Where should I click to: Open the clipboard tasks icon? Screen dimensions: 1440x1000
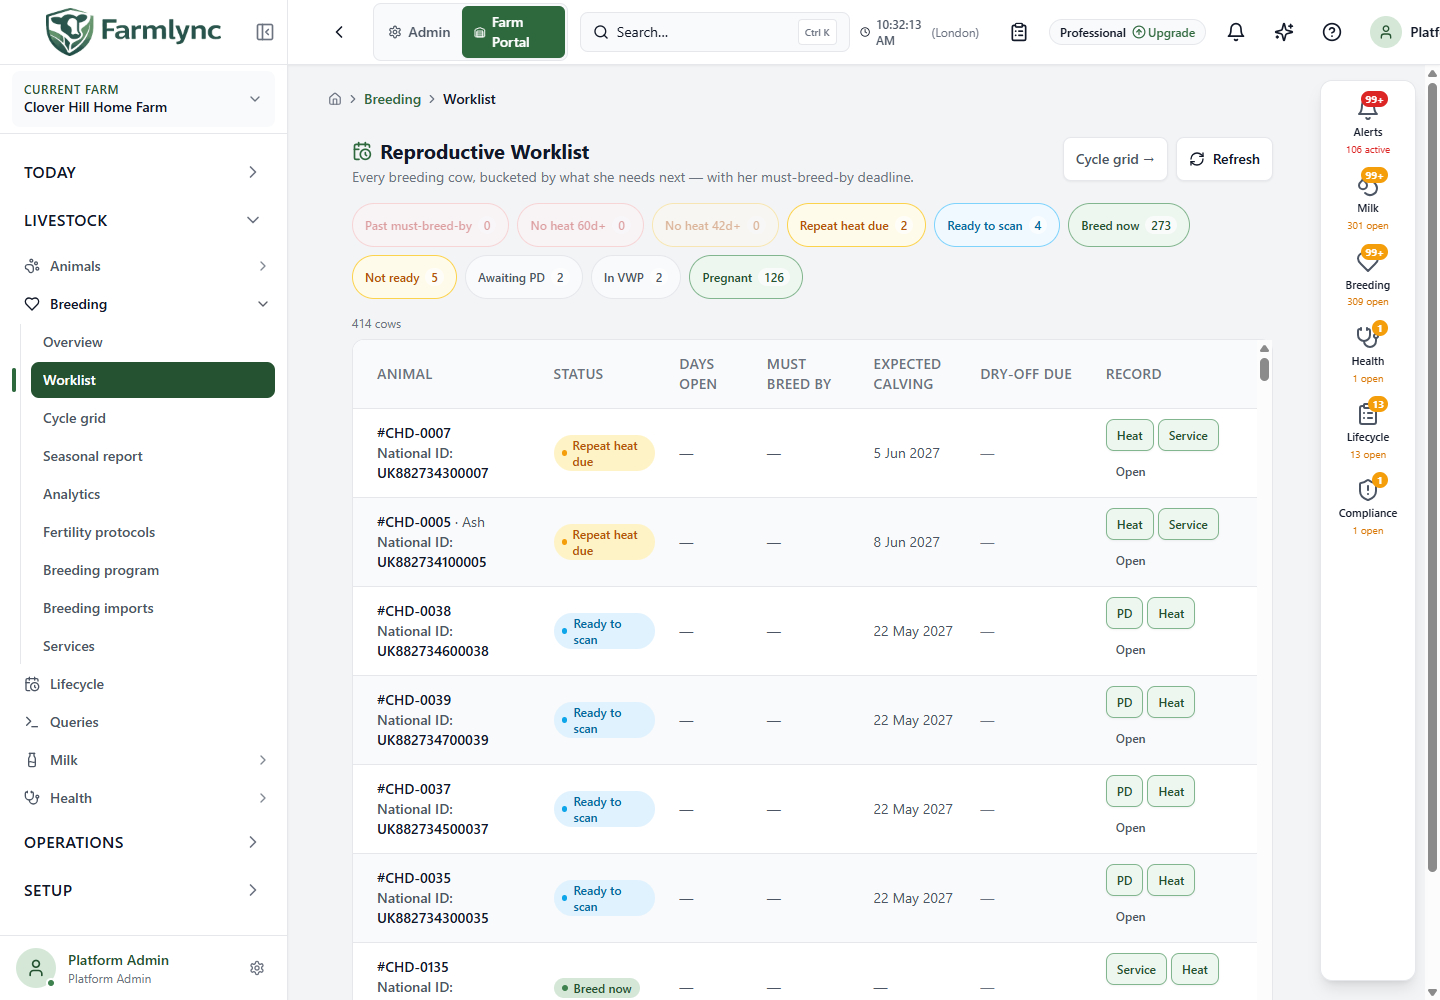(x=1019, y=32)
